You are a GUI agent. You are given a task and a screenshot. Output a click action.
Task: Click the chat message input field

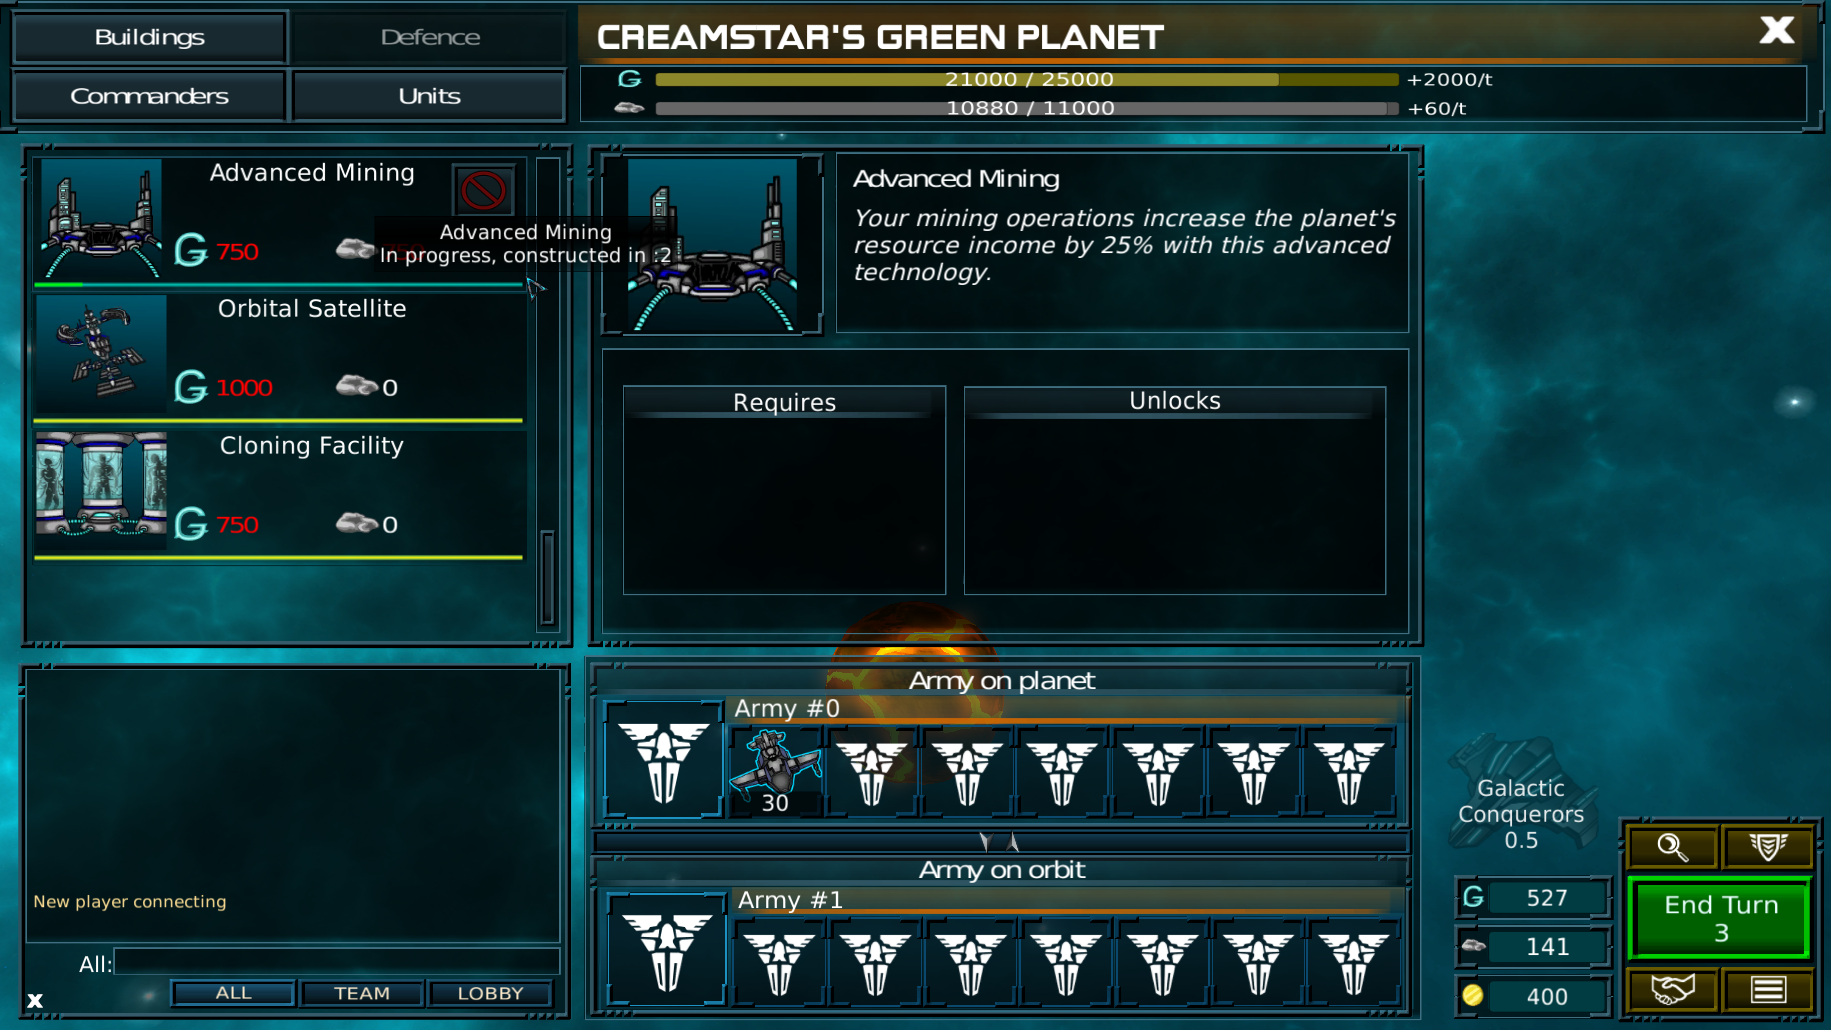tap(337, 963)
